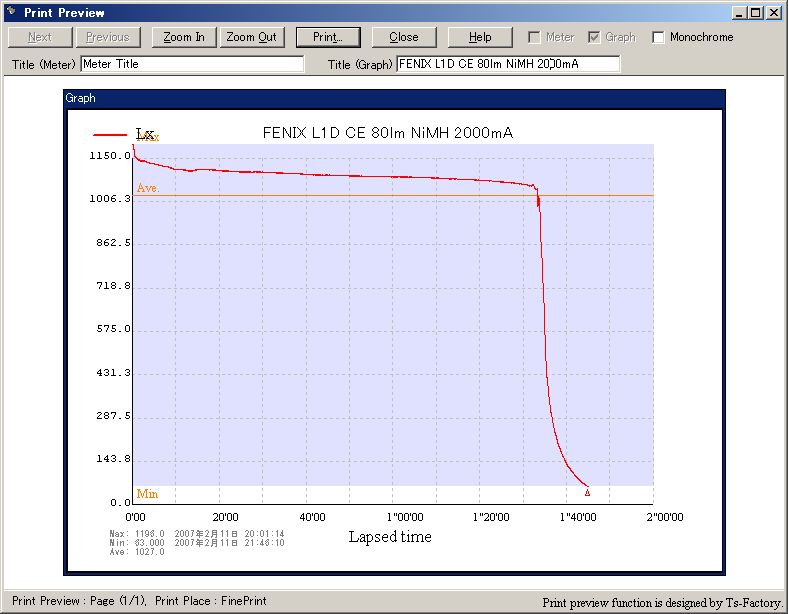The width and height of the screenshot is (788, 614).
Task: Click the Max: 1198.0 statistics line
Action: (197, 534)
